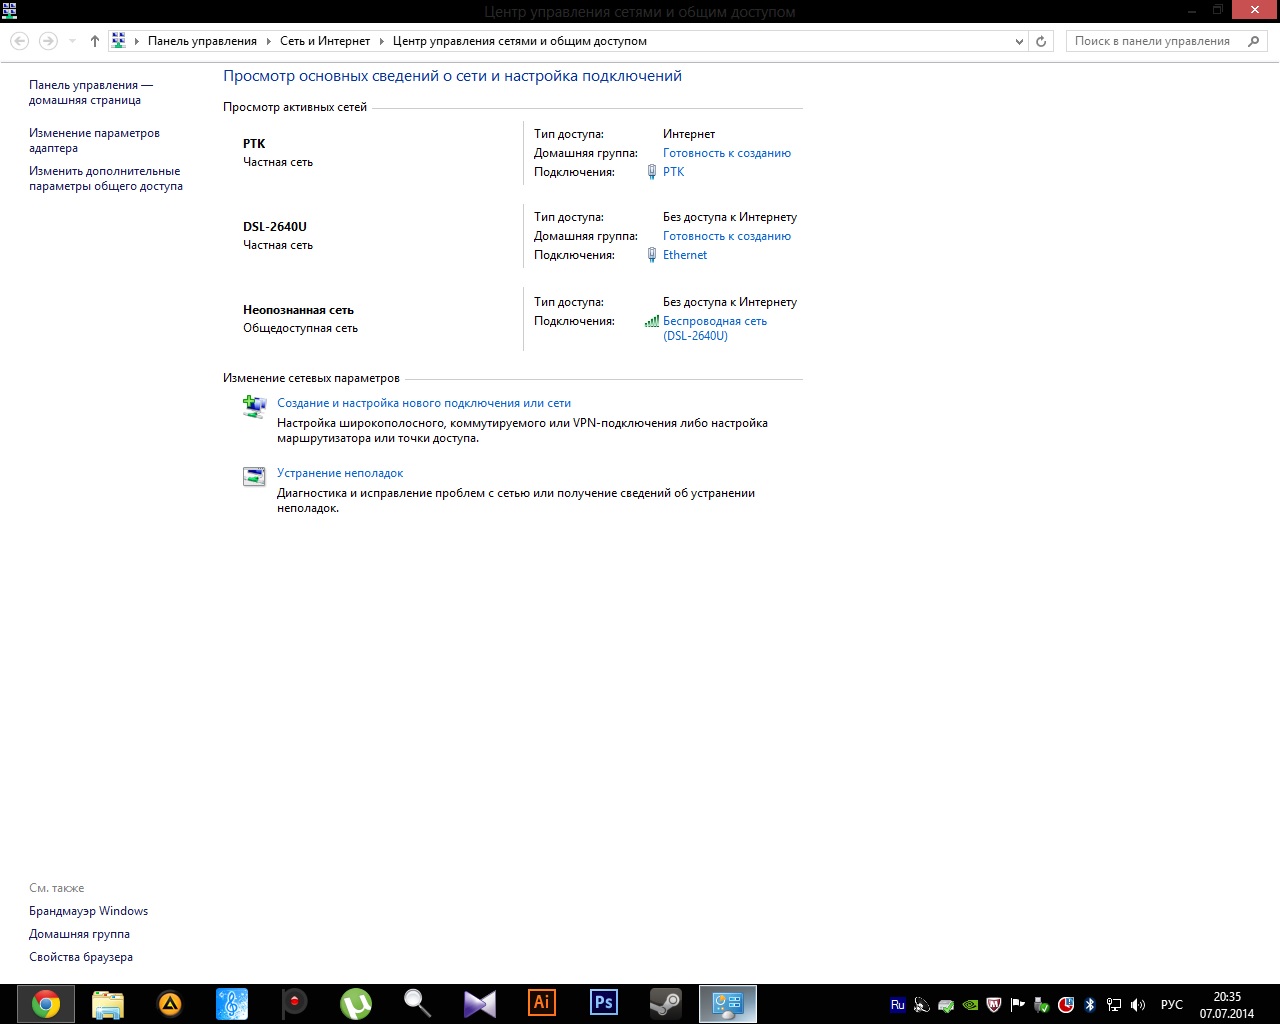The image size is (1280, 1024).
Task: Click the wireless signal strength bars icon
Action: pyautogui.click(x=652, y=322)
